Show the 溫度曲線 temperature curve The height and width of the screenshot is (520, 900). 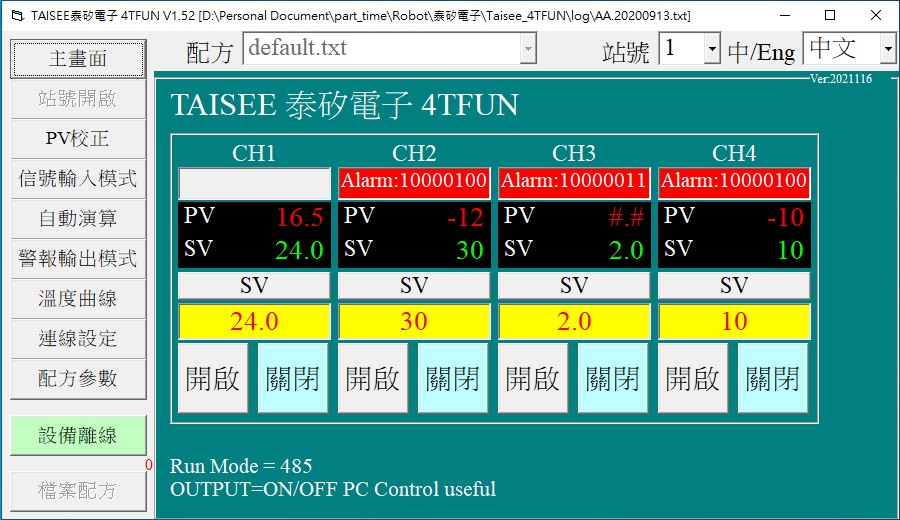(x=77, y=299)
